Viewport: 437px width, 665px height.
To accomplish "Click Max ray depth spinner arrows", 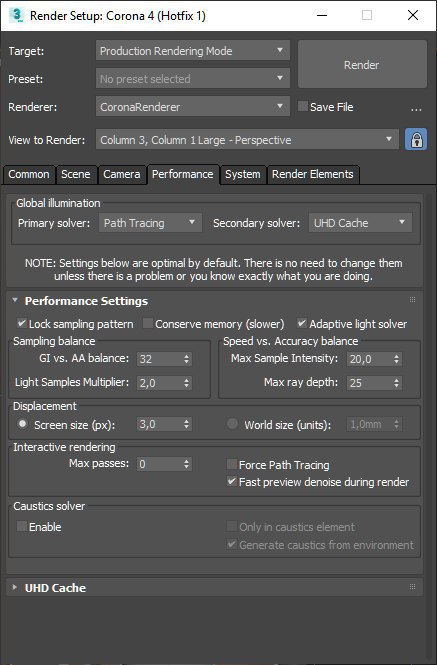I will [x=396, y=383].
